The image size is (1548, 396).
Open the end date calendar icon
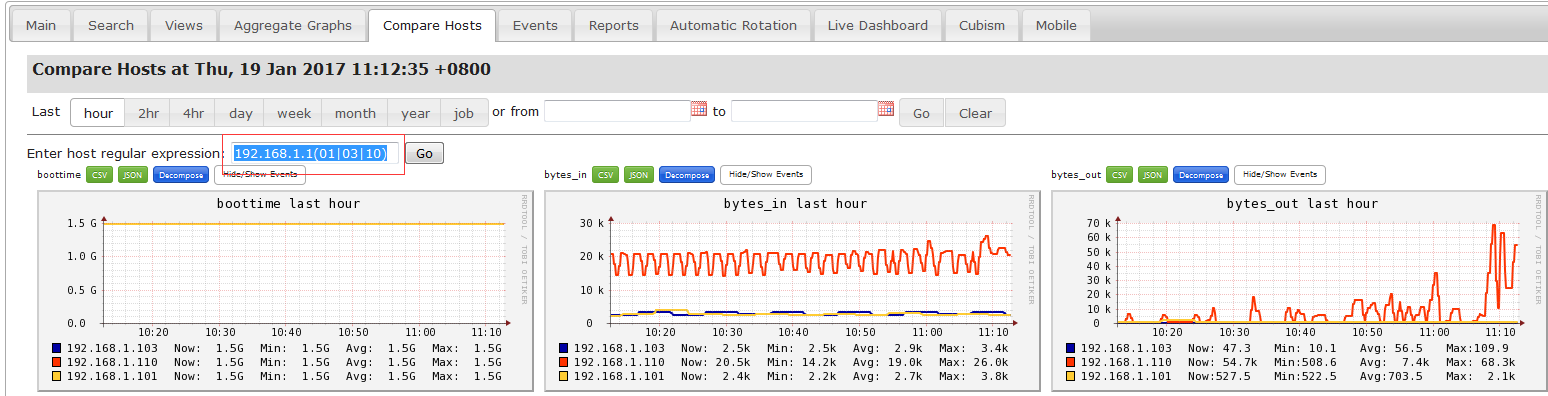coord(886,109)
